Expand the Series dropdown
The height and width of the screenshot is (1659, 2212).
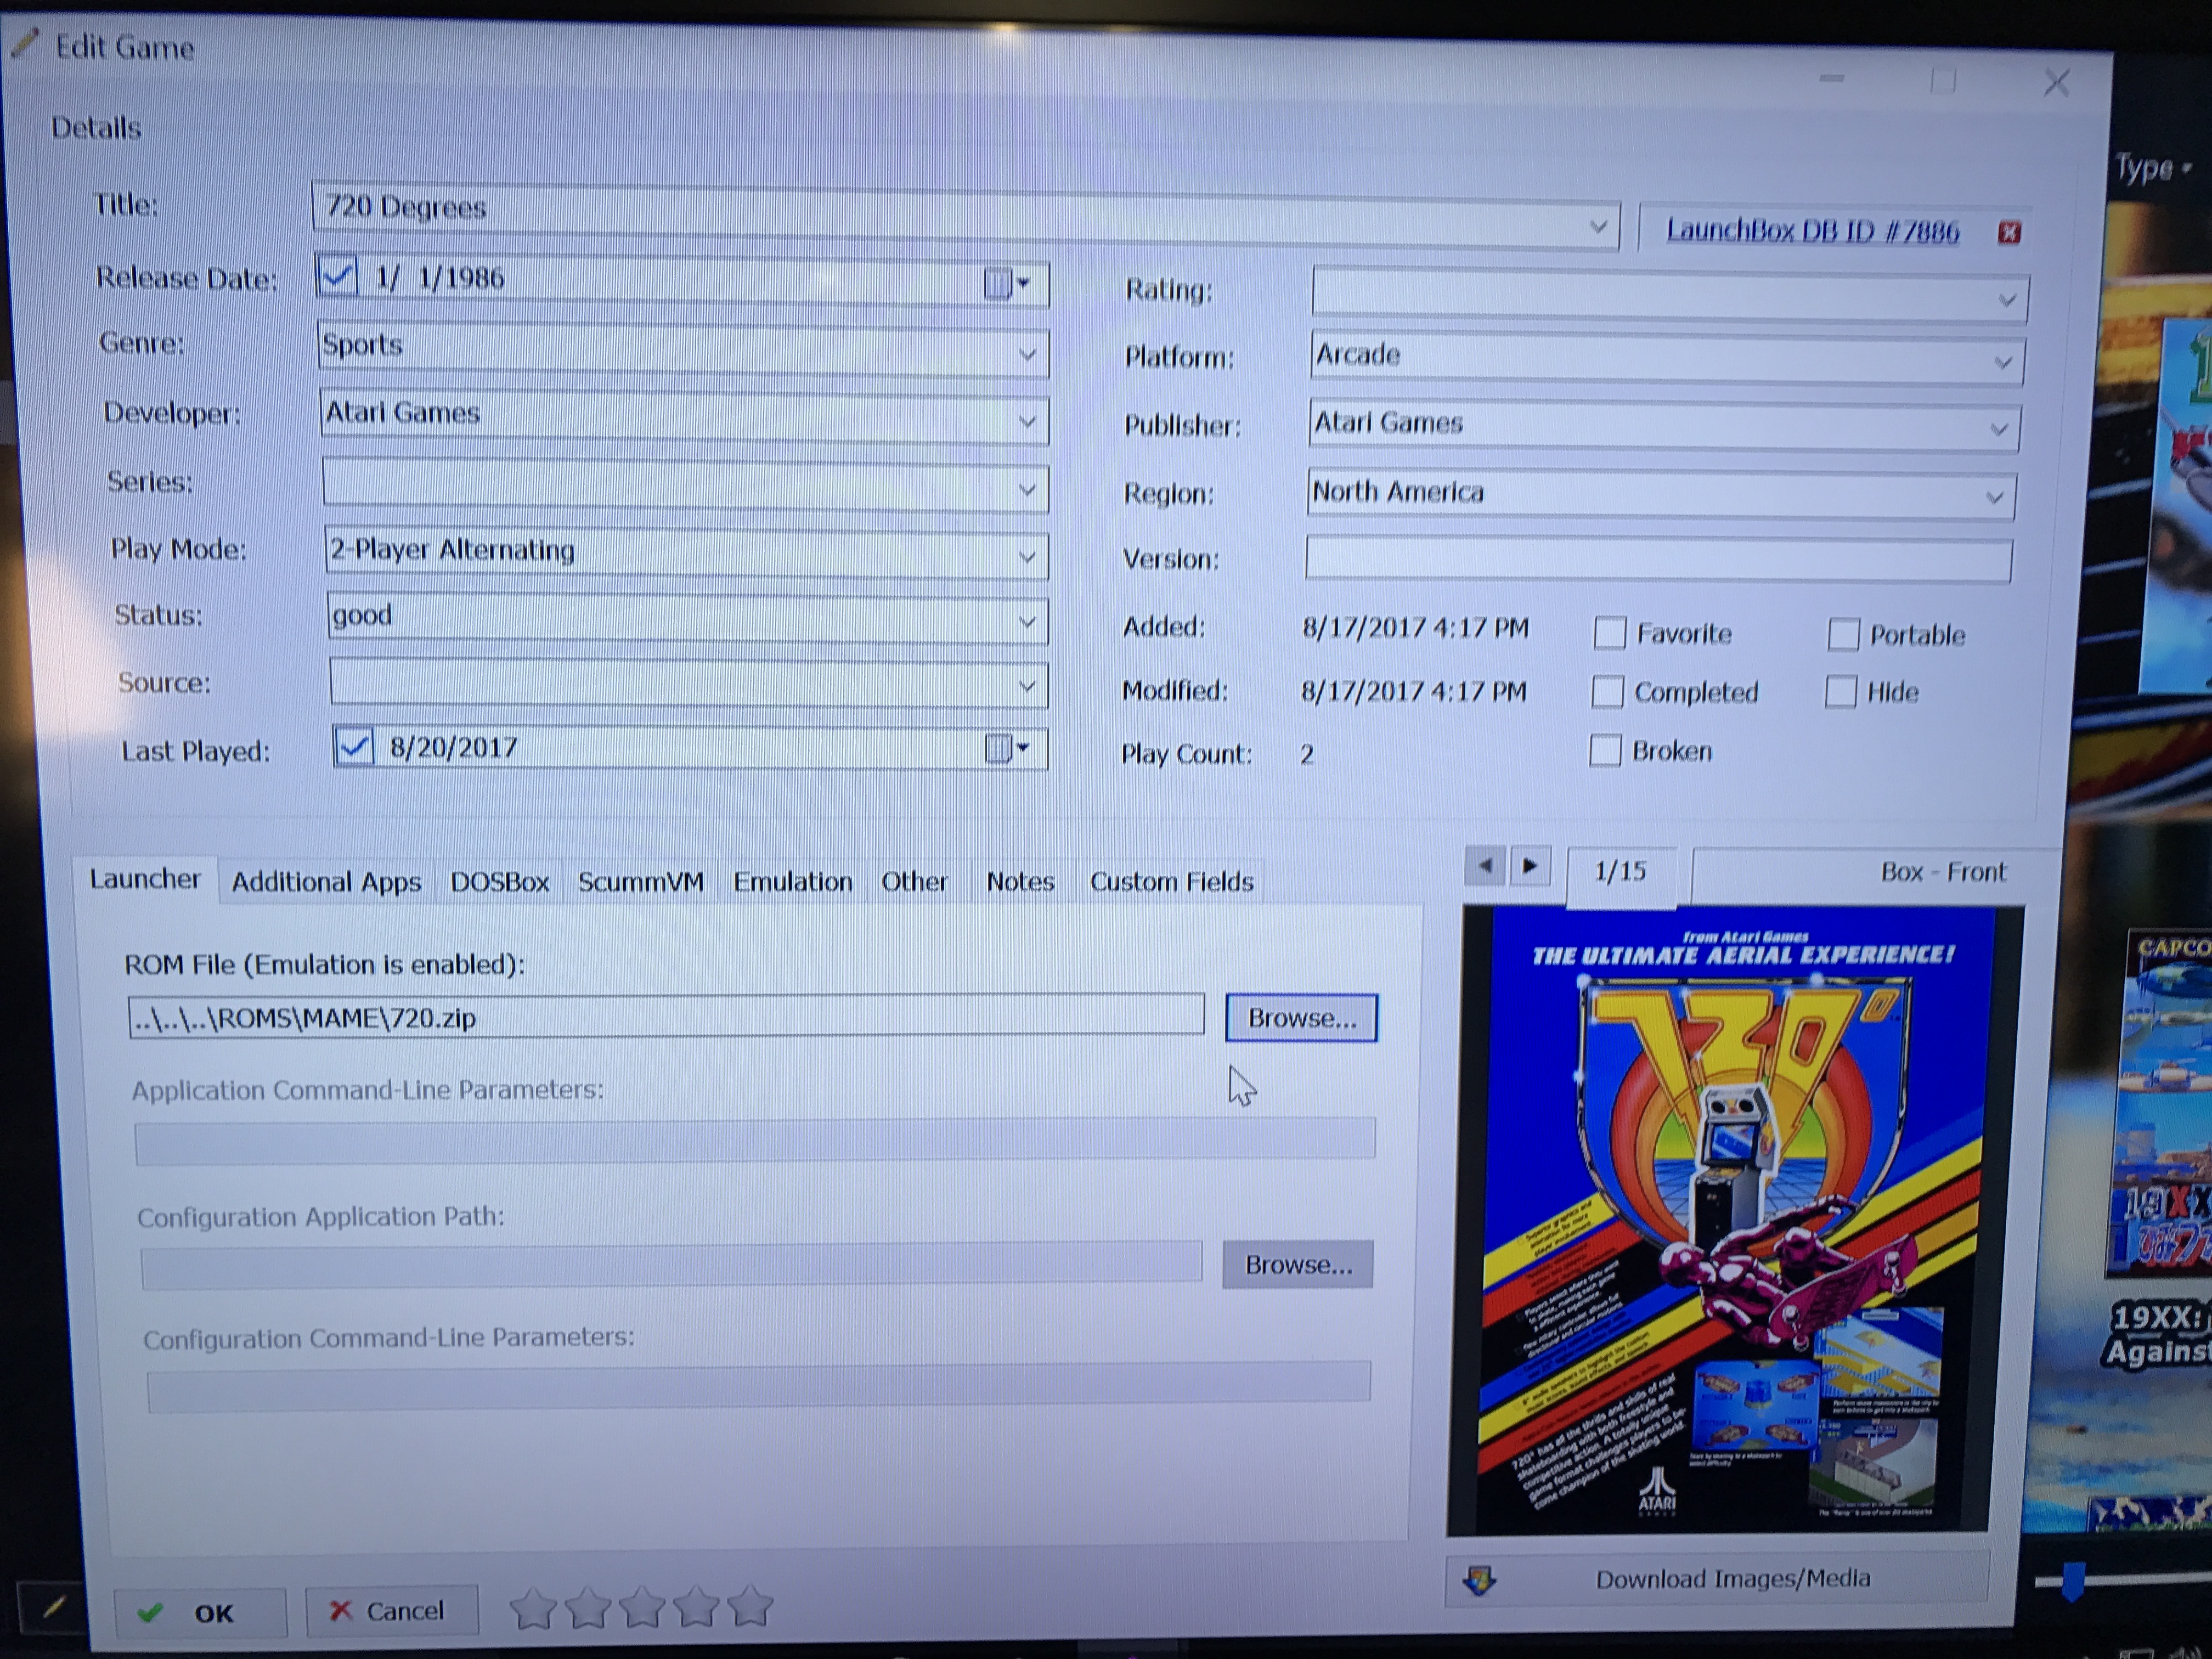click(x=1027, y=490)
